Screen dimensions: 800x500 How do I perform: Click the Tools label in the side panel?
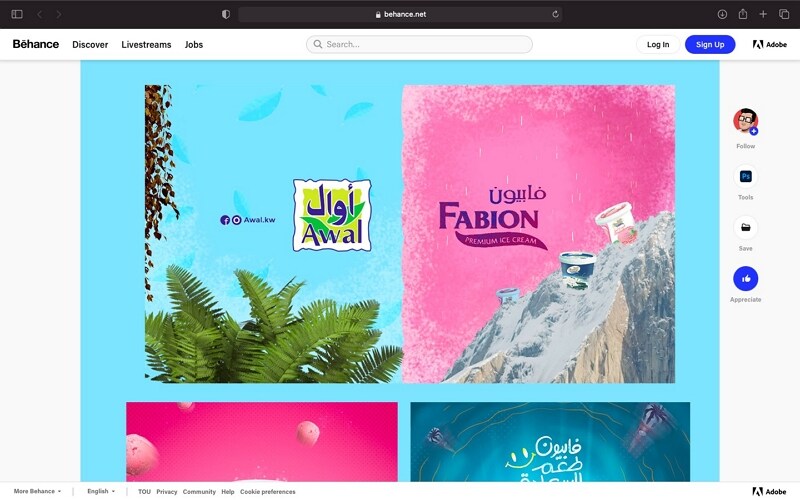(x=745, y=197)
